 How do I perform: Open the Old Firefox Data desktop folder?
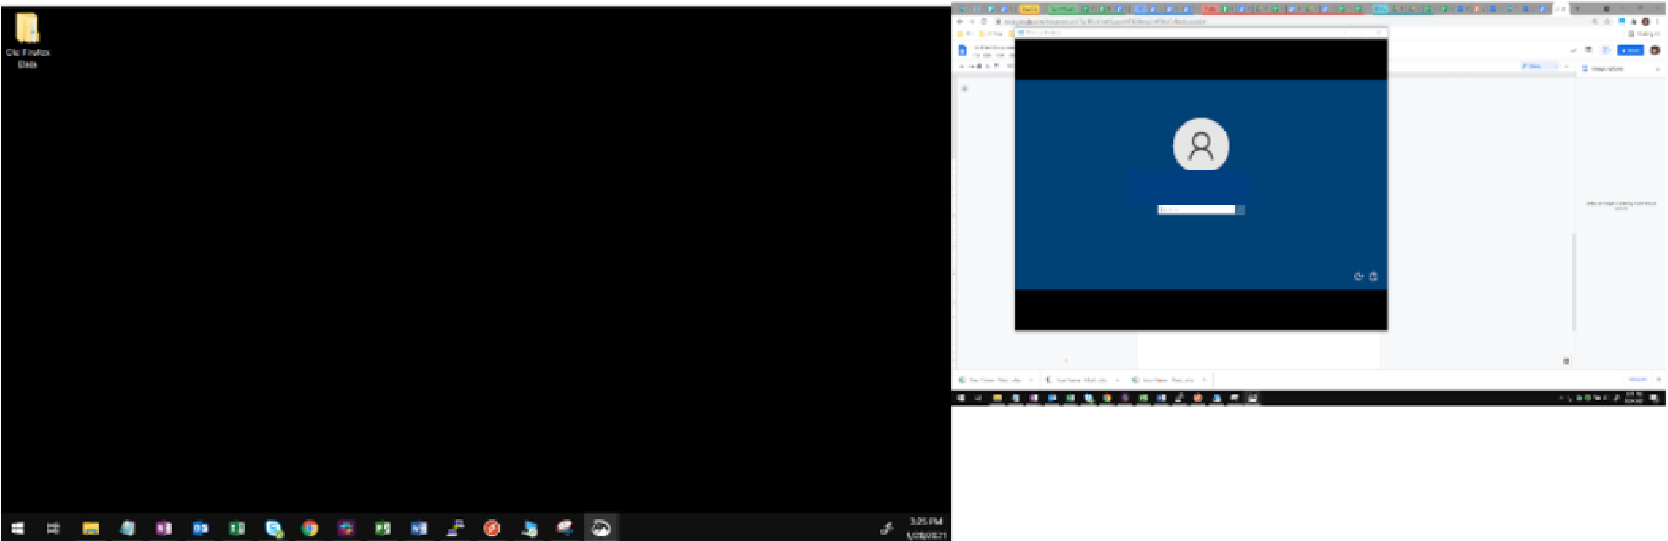coord(27,40)
